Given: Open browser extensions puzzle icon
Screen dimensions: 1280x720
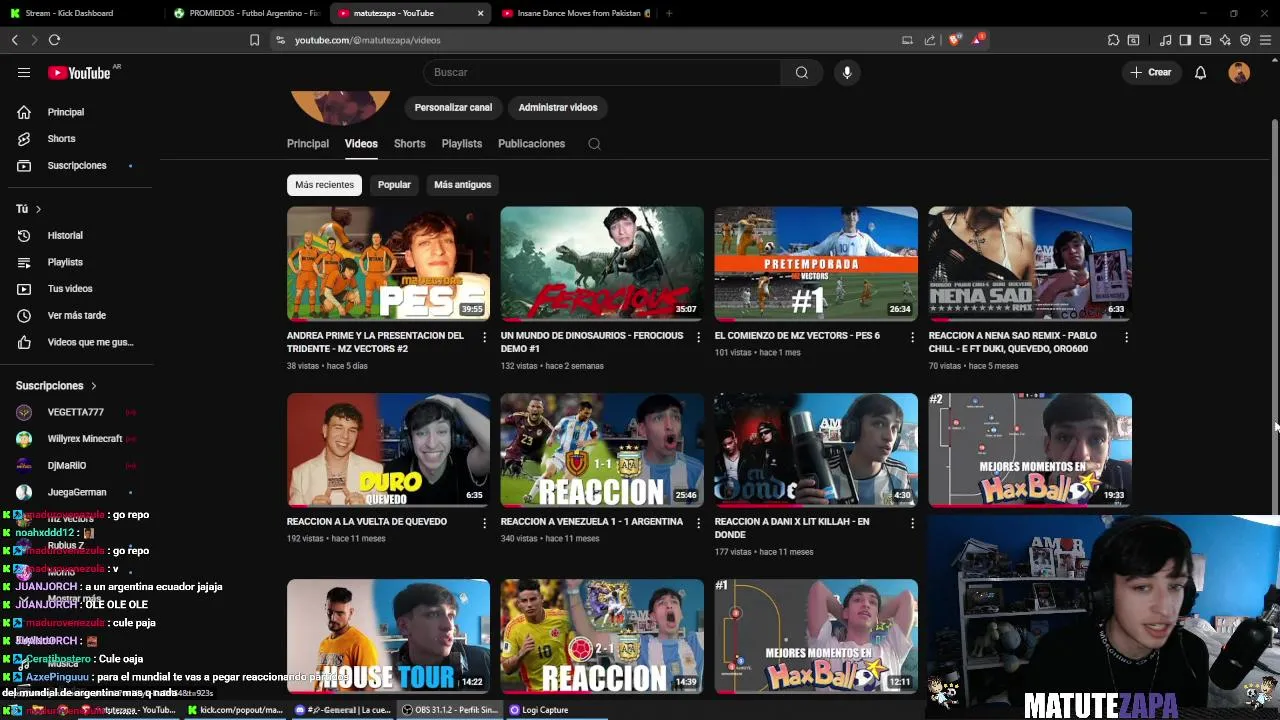Looking at the screenshot, I should pos(1113,40).
